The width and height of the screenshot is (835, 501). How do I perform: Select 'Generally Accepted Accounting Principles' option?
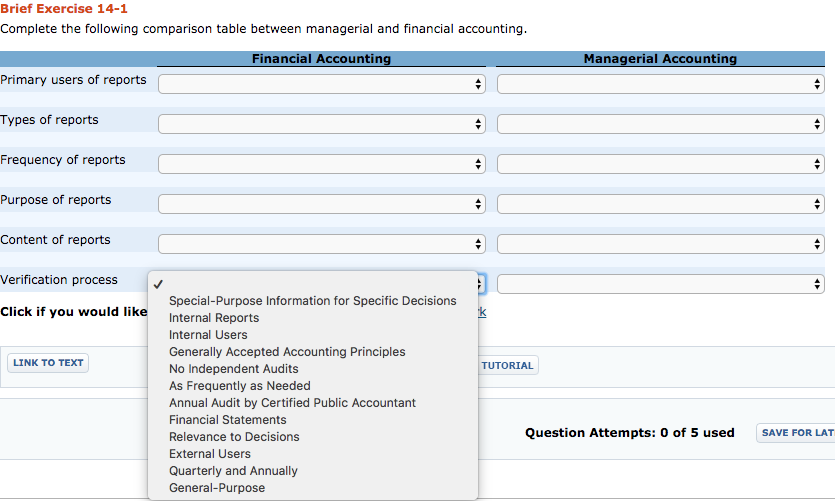click(x=287, y=352)
